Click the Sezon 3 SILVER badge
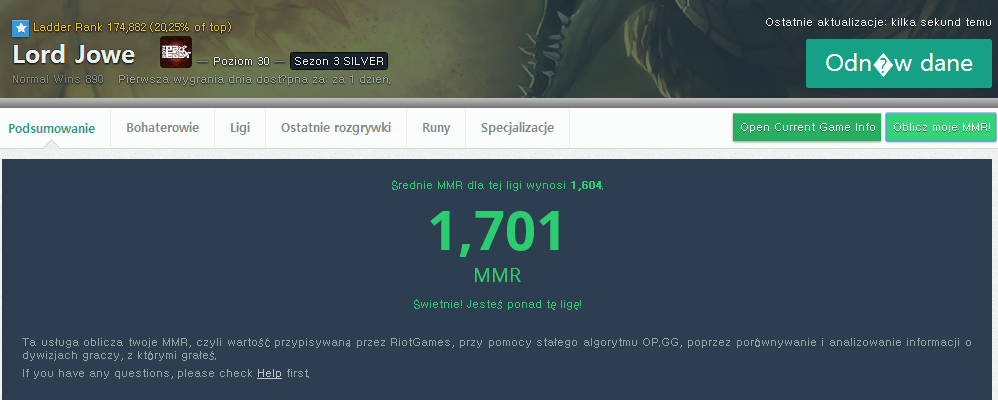The image size is (998, 400). pyautogui.click(x=339, y=61)
